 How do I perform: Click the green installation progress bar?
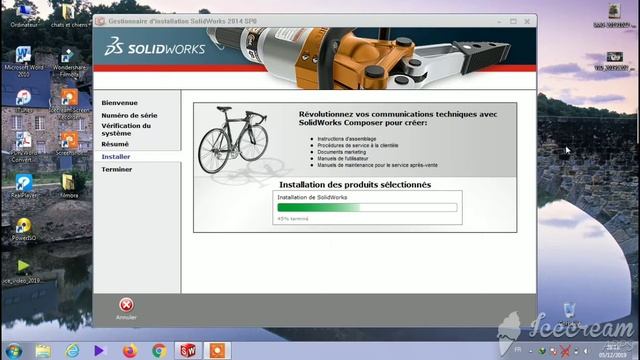click(367, 207)
